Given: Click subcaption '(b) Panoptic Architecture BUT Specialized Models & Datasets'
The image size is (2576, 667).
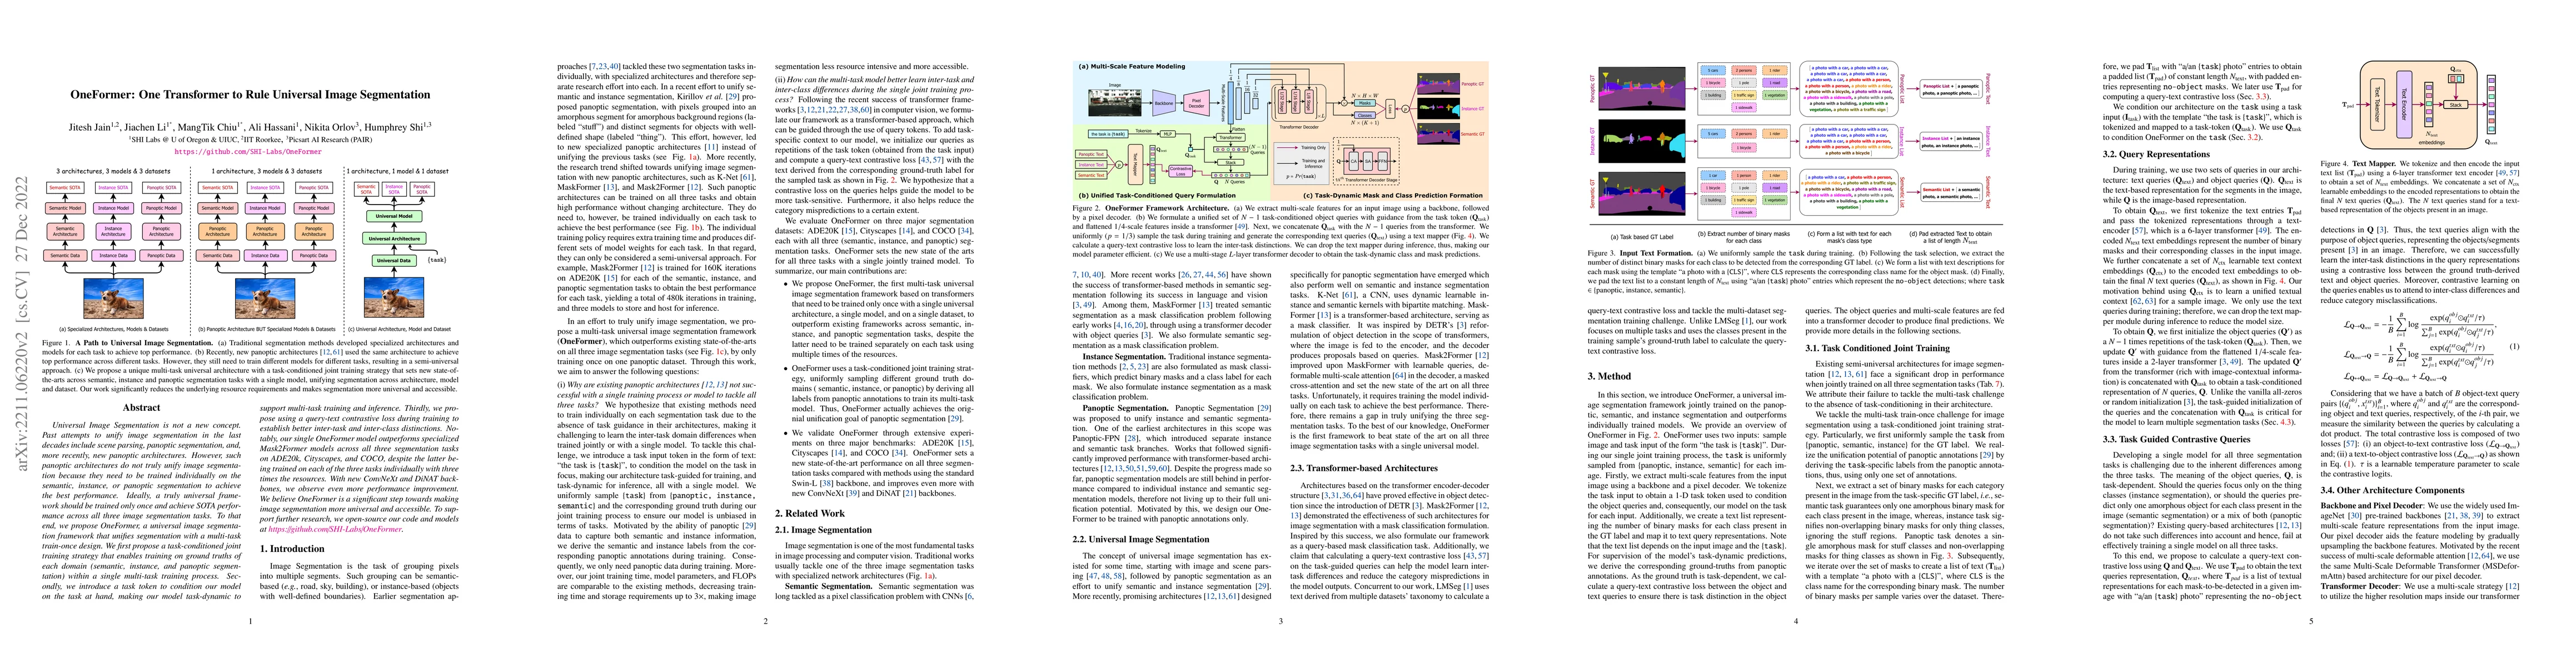Looking at the screenshot, I should tap(267, 329).
